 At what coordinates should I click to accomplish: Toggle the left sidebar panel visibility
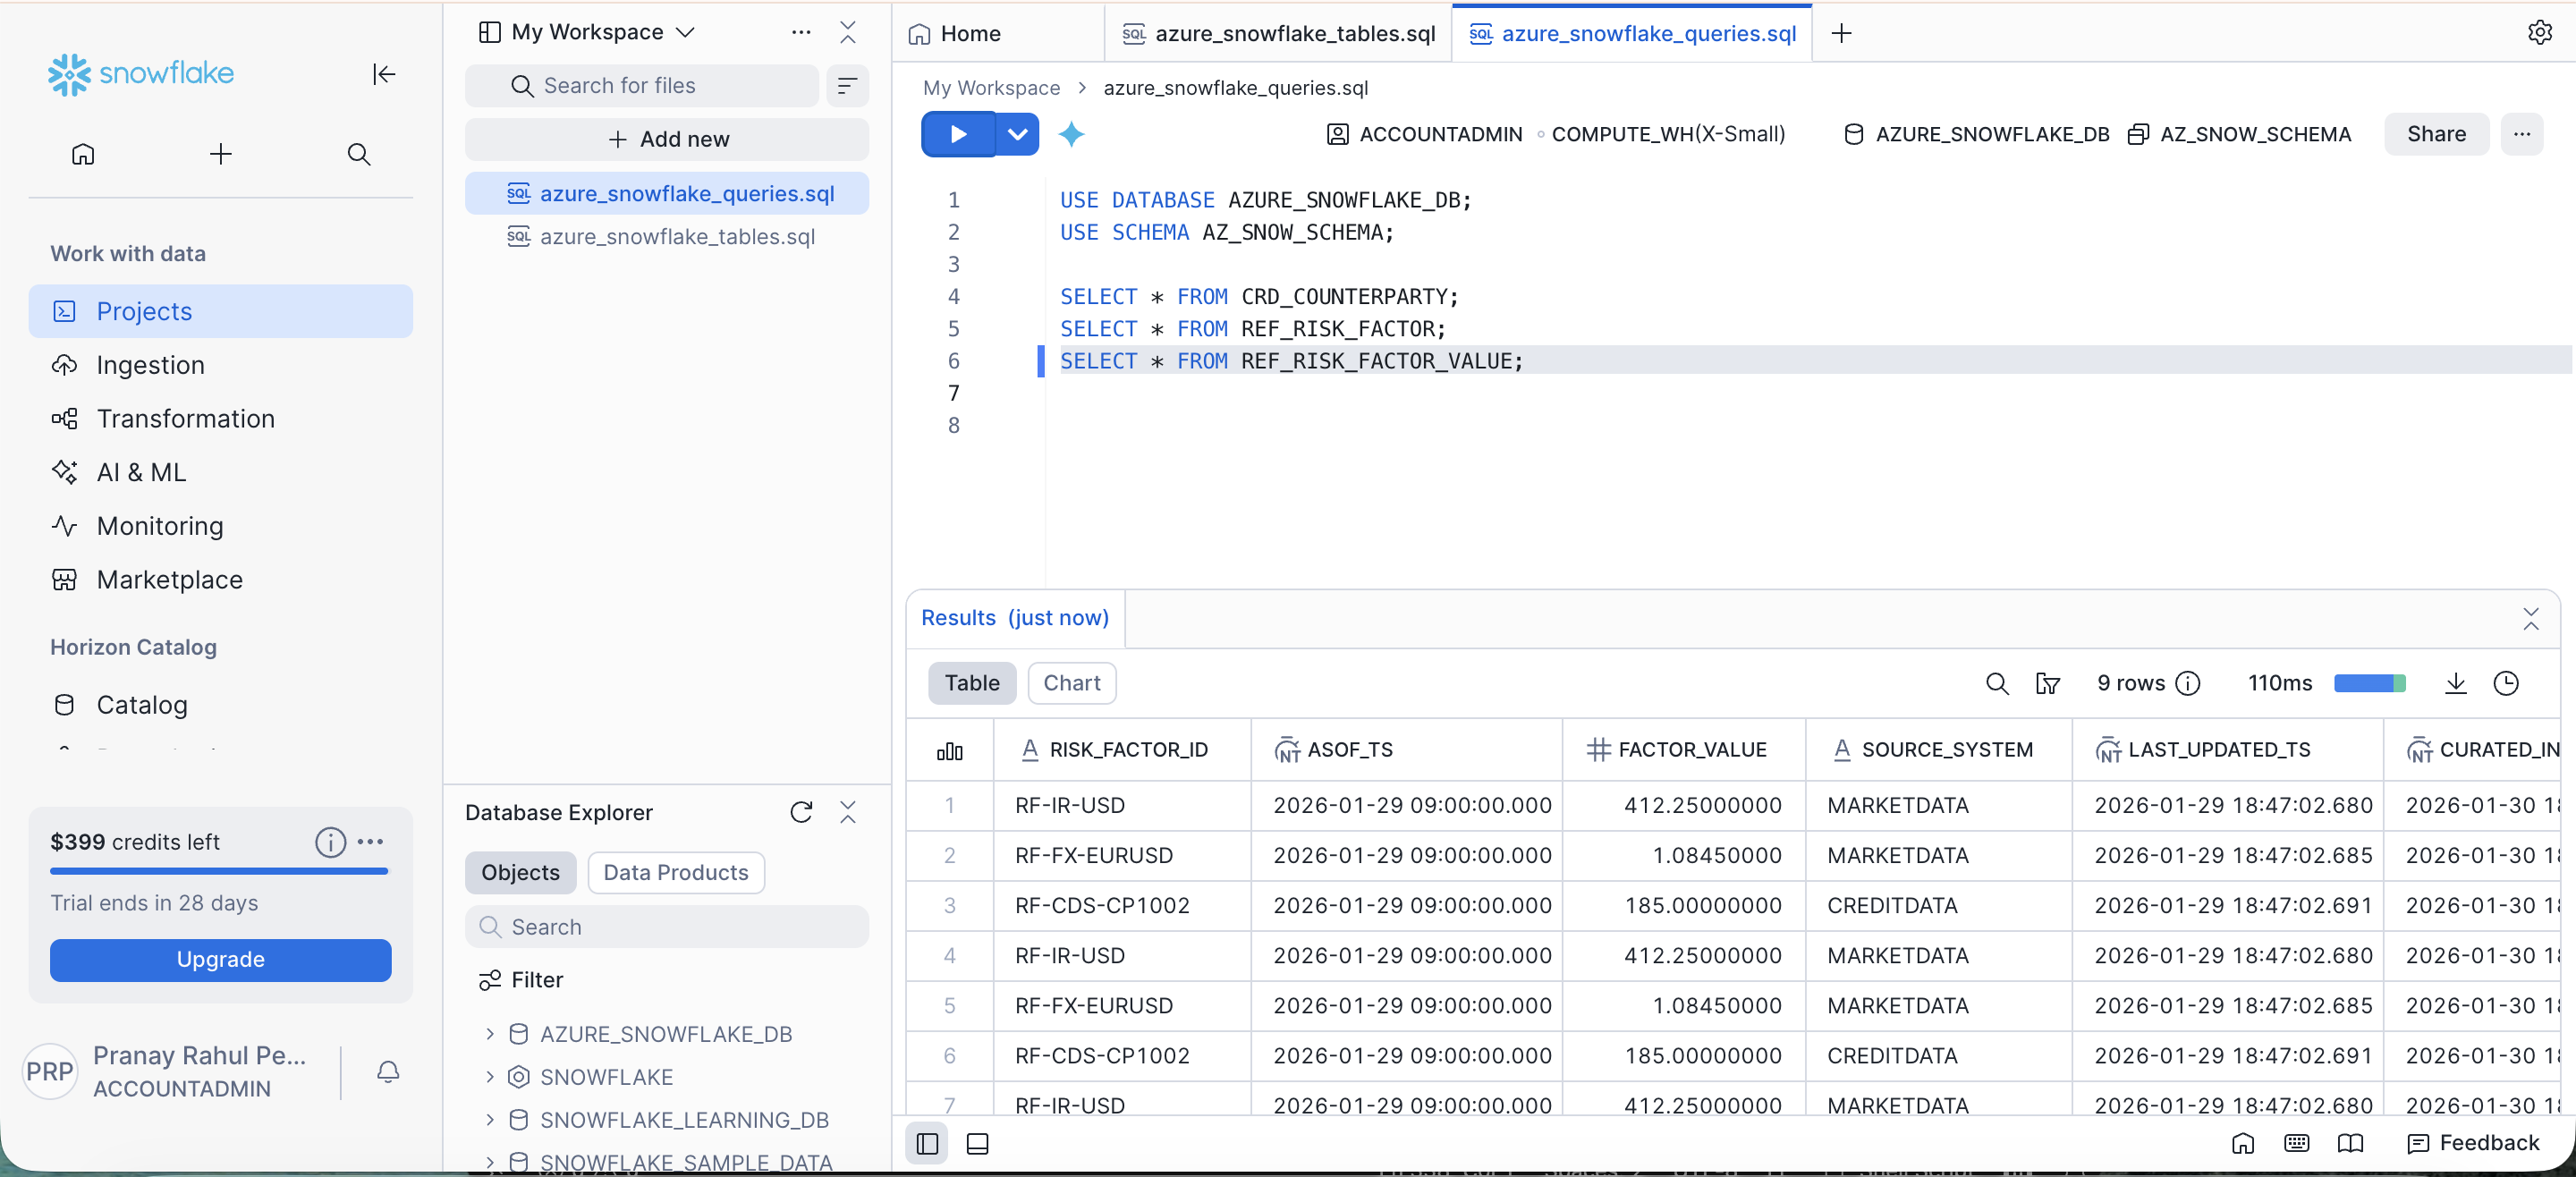point(925,1144)
